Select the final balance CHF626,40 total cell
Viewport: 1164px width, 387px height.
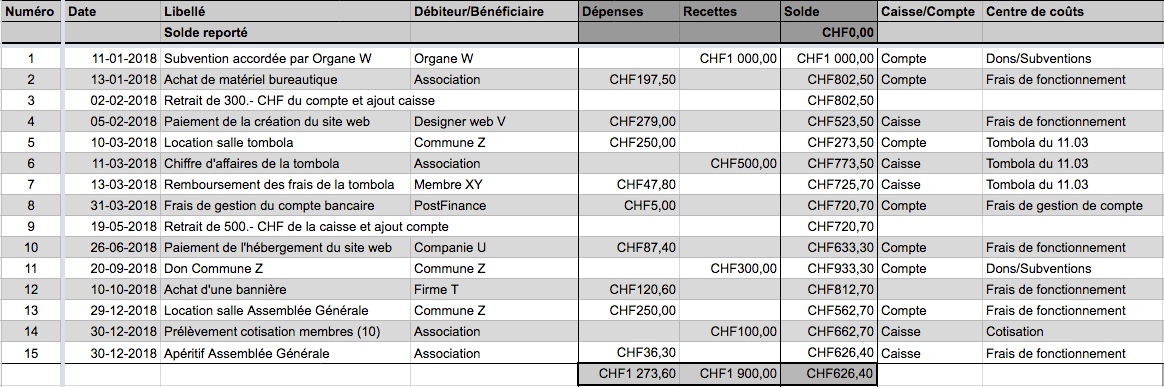[828, 374]
